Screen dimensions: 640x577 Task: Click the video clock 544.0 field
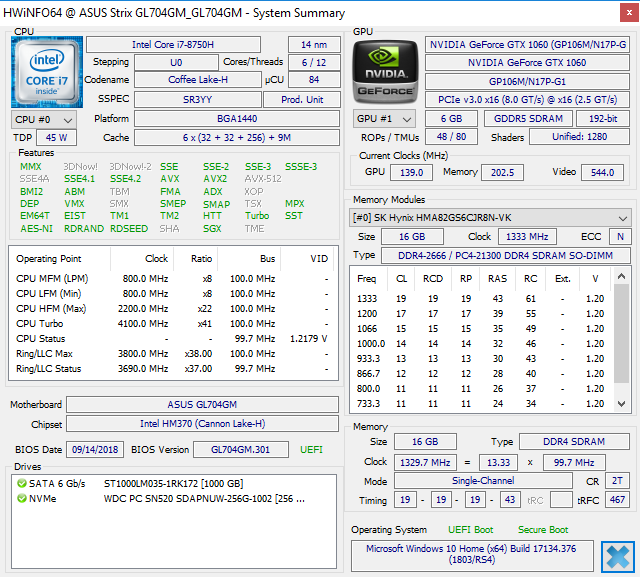(x=602, y=173)
